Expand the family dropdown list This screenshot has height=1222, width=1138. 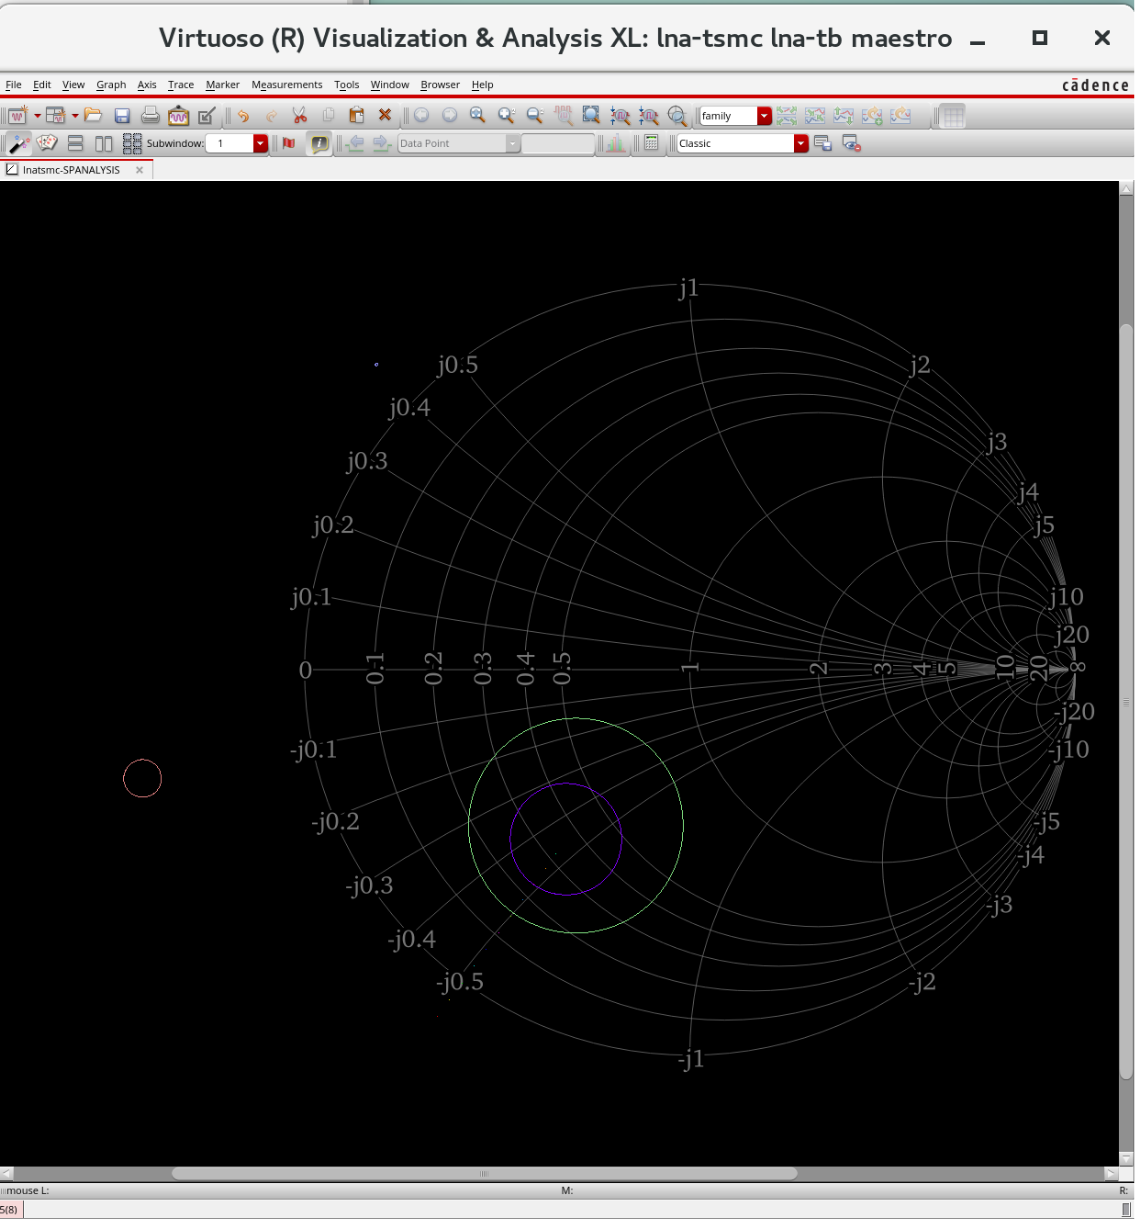(765, 116)
